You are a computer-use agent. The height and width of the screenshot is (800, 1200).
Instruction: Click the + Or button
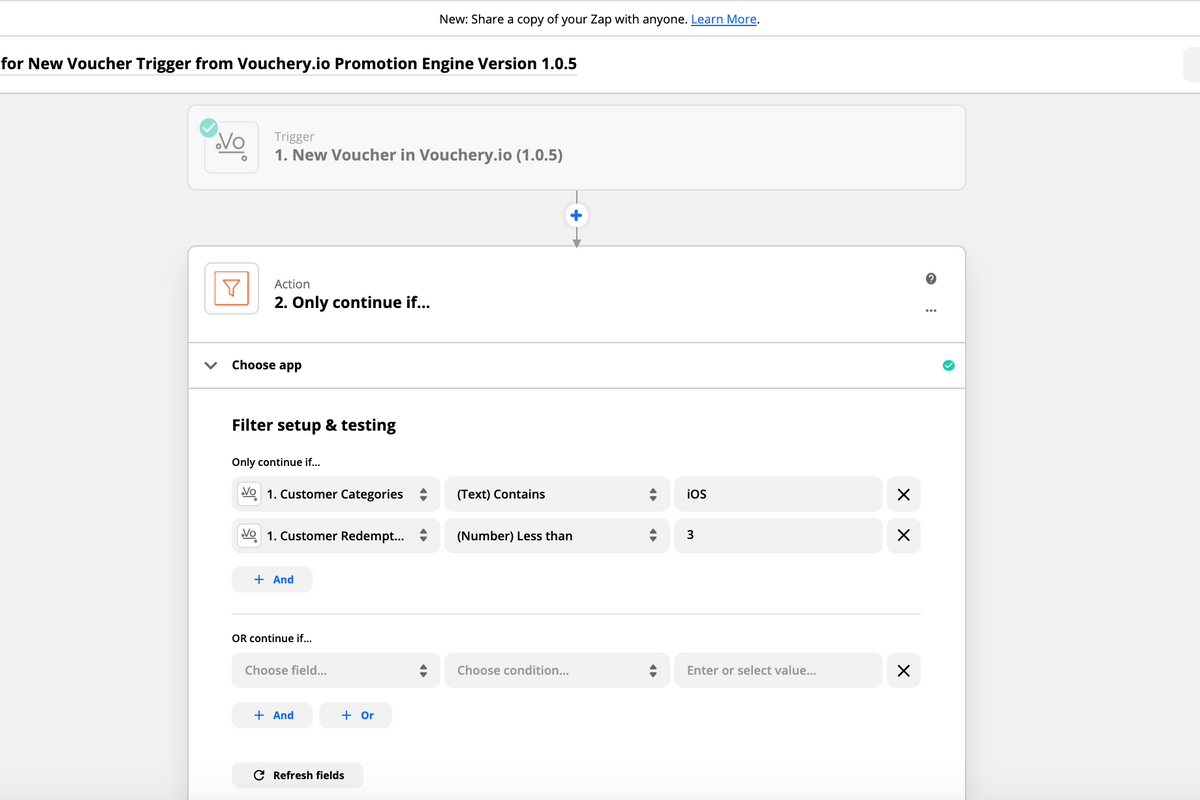pos(356,715)
